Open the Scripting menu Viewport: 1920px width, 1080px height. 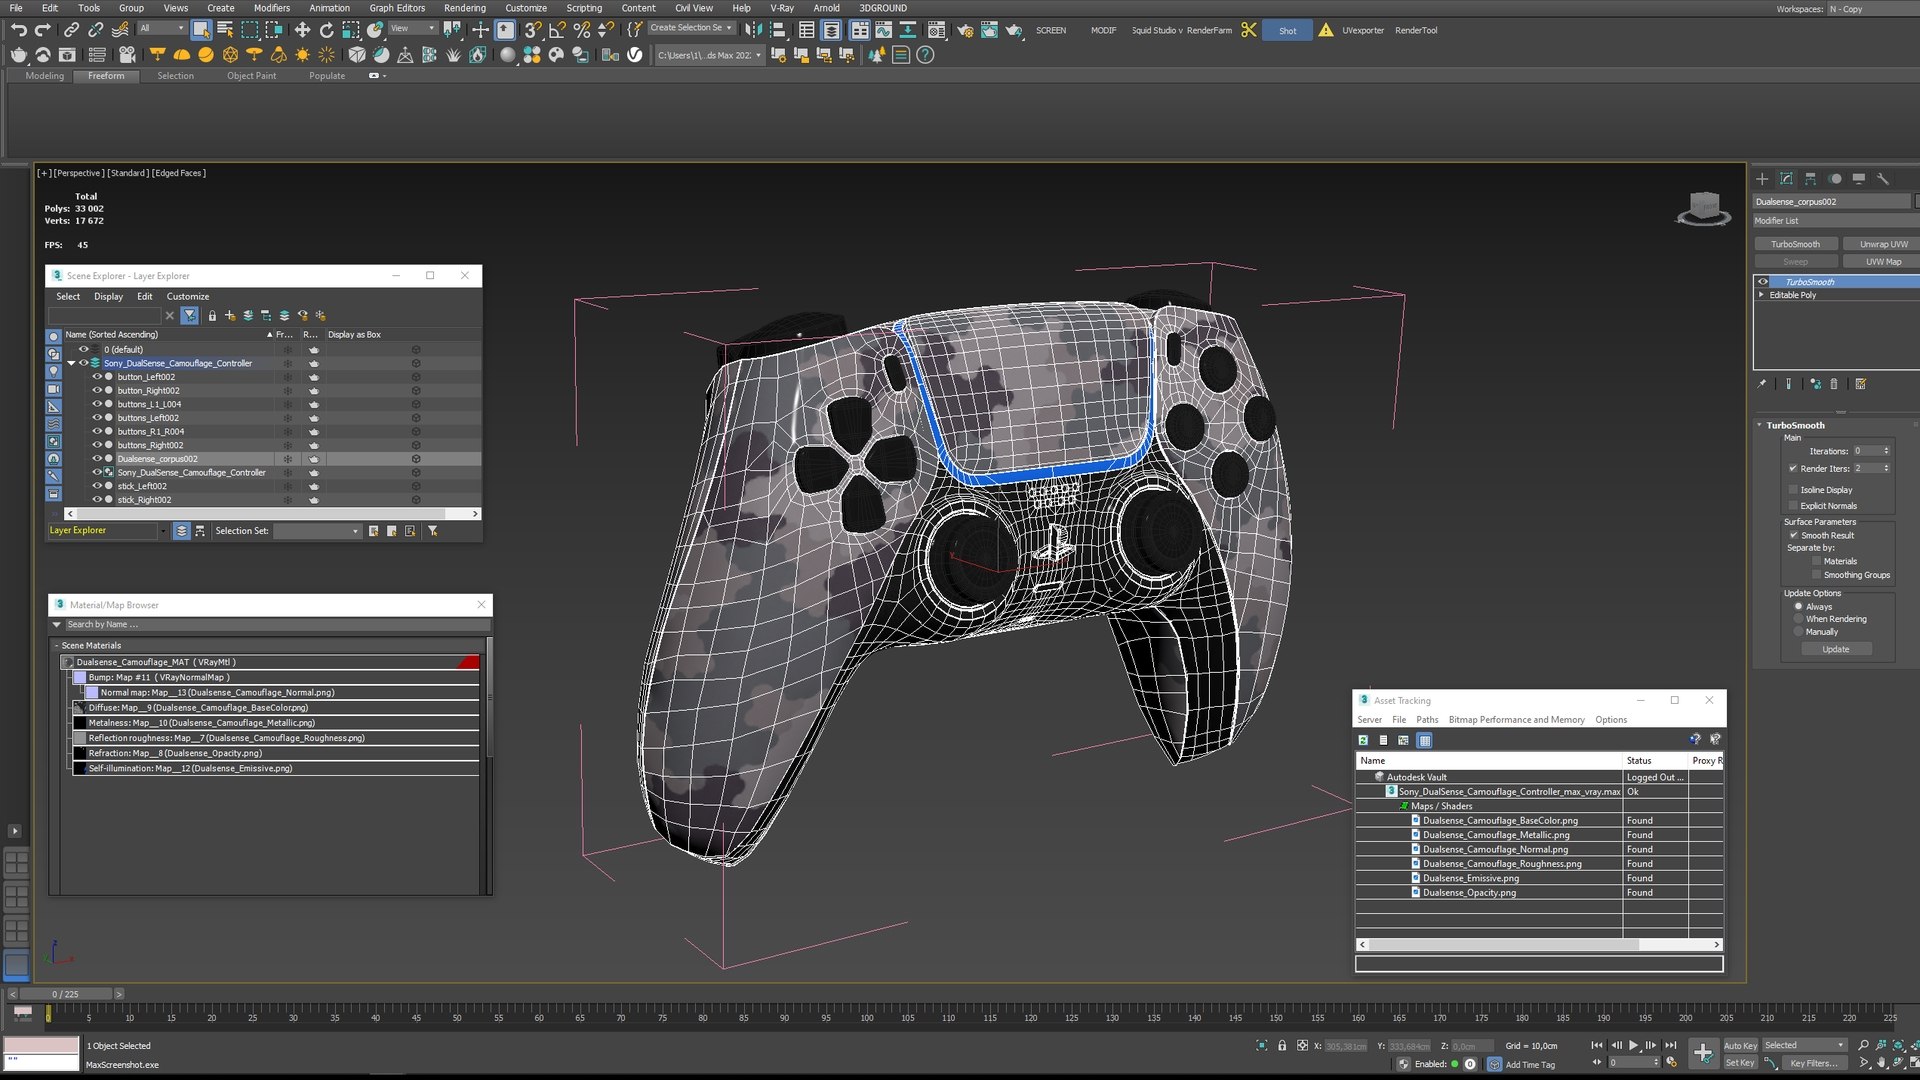tap(584, 8)
